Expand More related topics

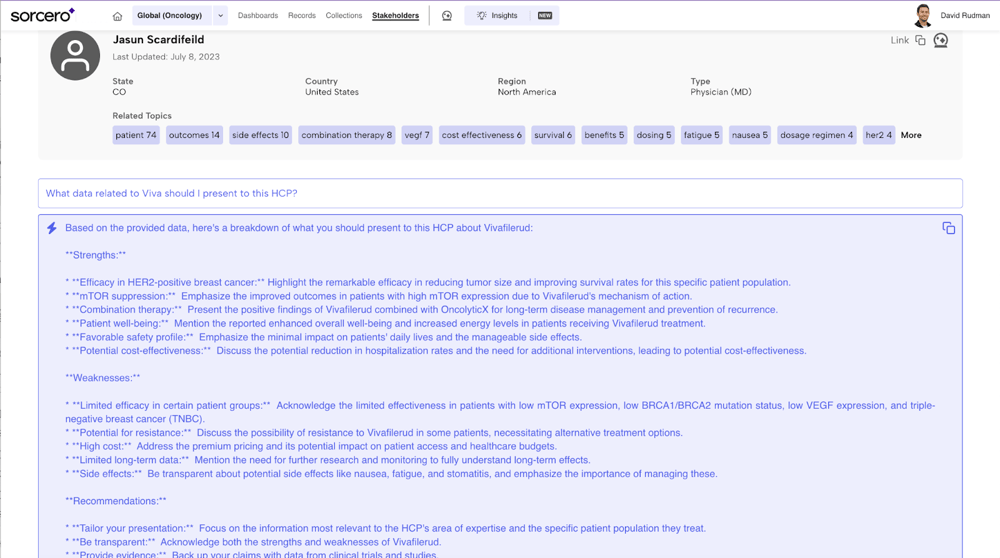(x=911, y=135)
